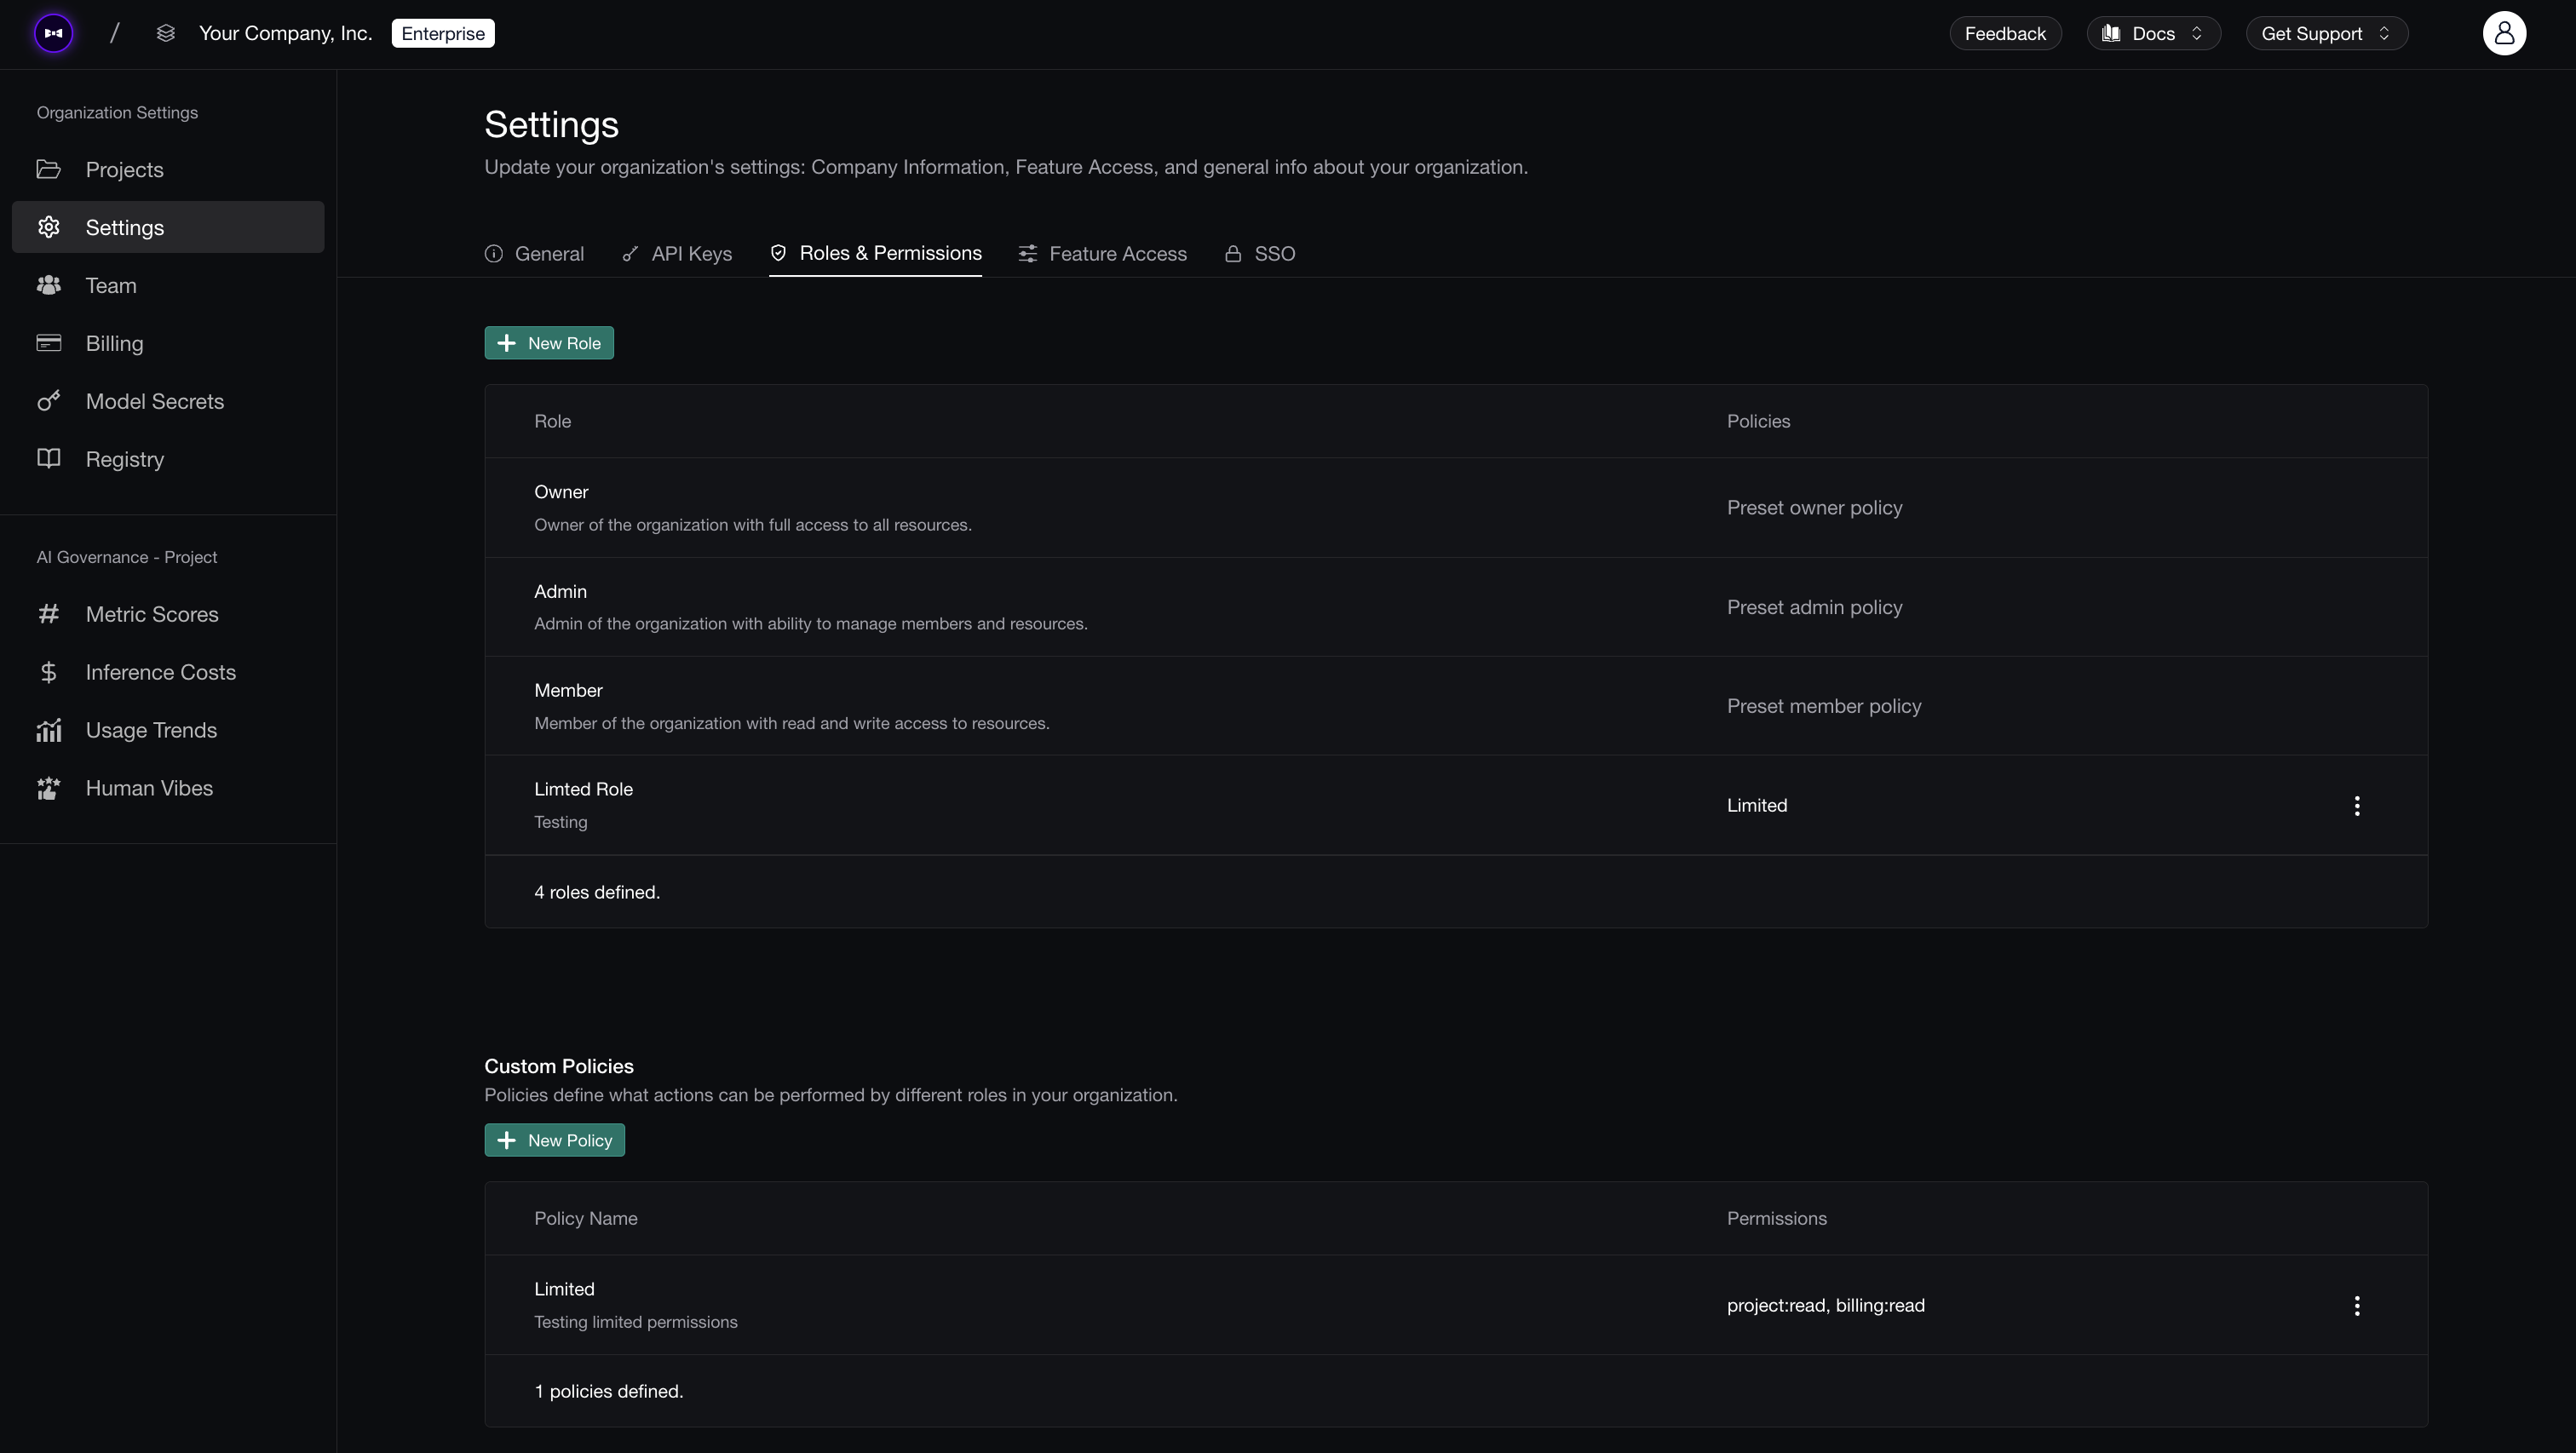This screenshot has height=1453, width=2576.
Task: Open Model Secrets page
Action: coord(168,401)
